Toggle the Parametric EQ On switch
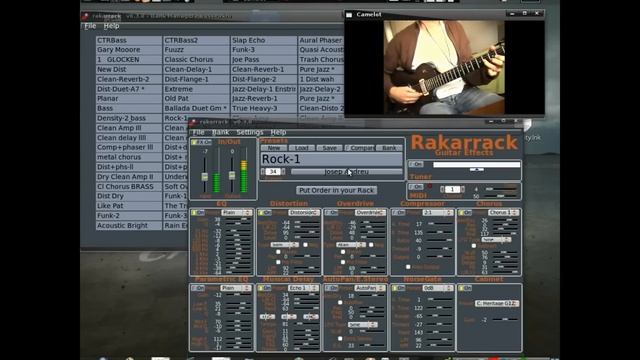 tap(198, 288)
